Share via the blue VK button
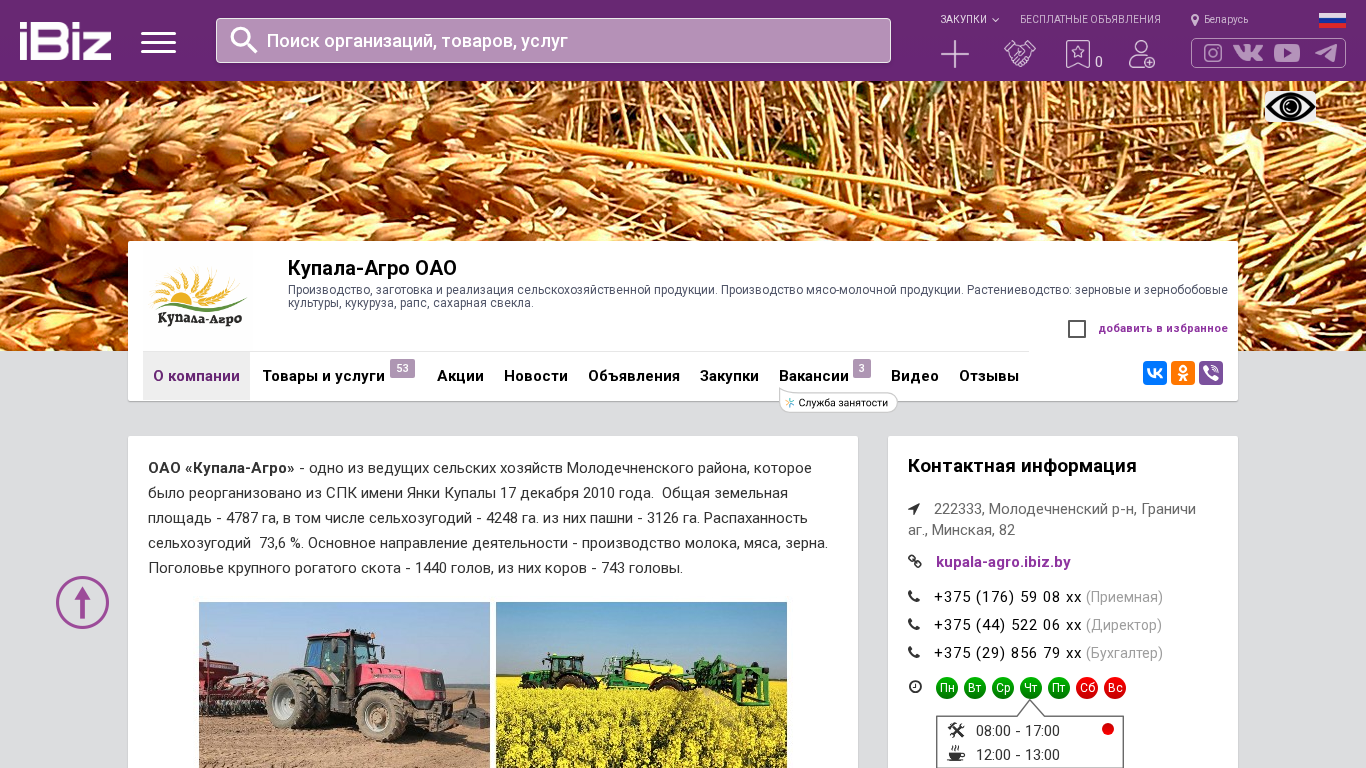The height and width of the screenshot is (768, 1366). pos(1155,373)
